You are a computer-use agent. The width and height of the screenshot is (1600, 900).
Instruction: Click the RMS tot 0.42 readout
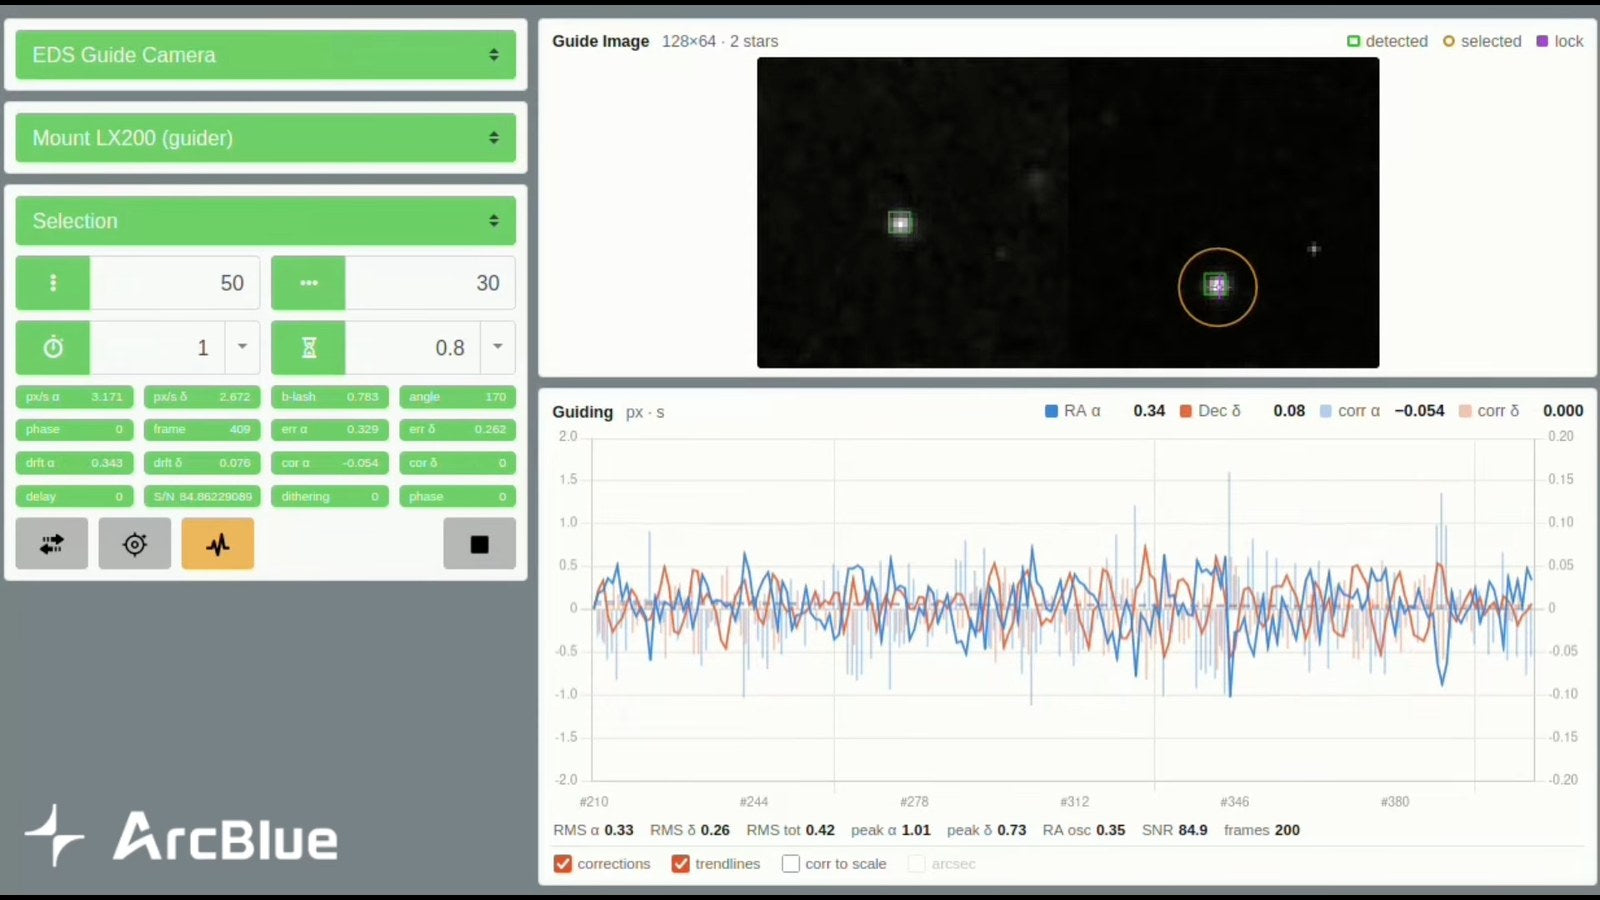[790, 830]
